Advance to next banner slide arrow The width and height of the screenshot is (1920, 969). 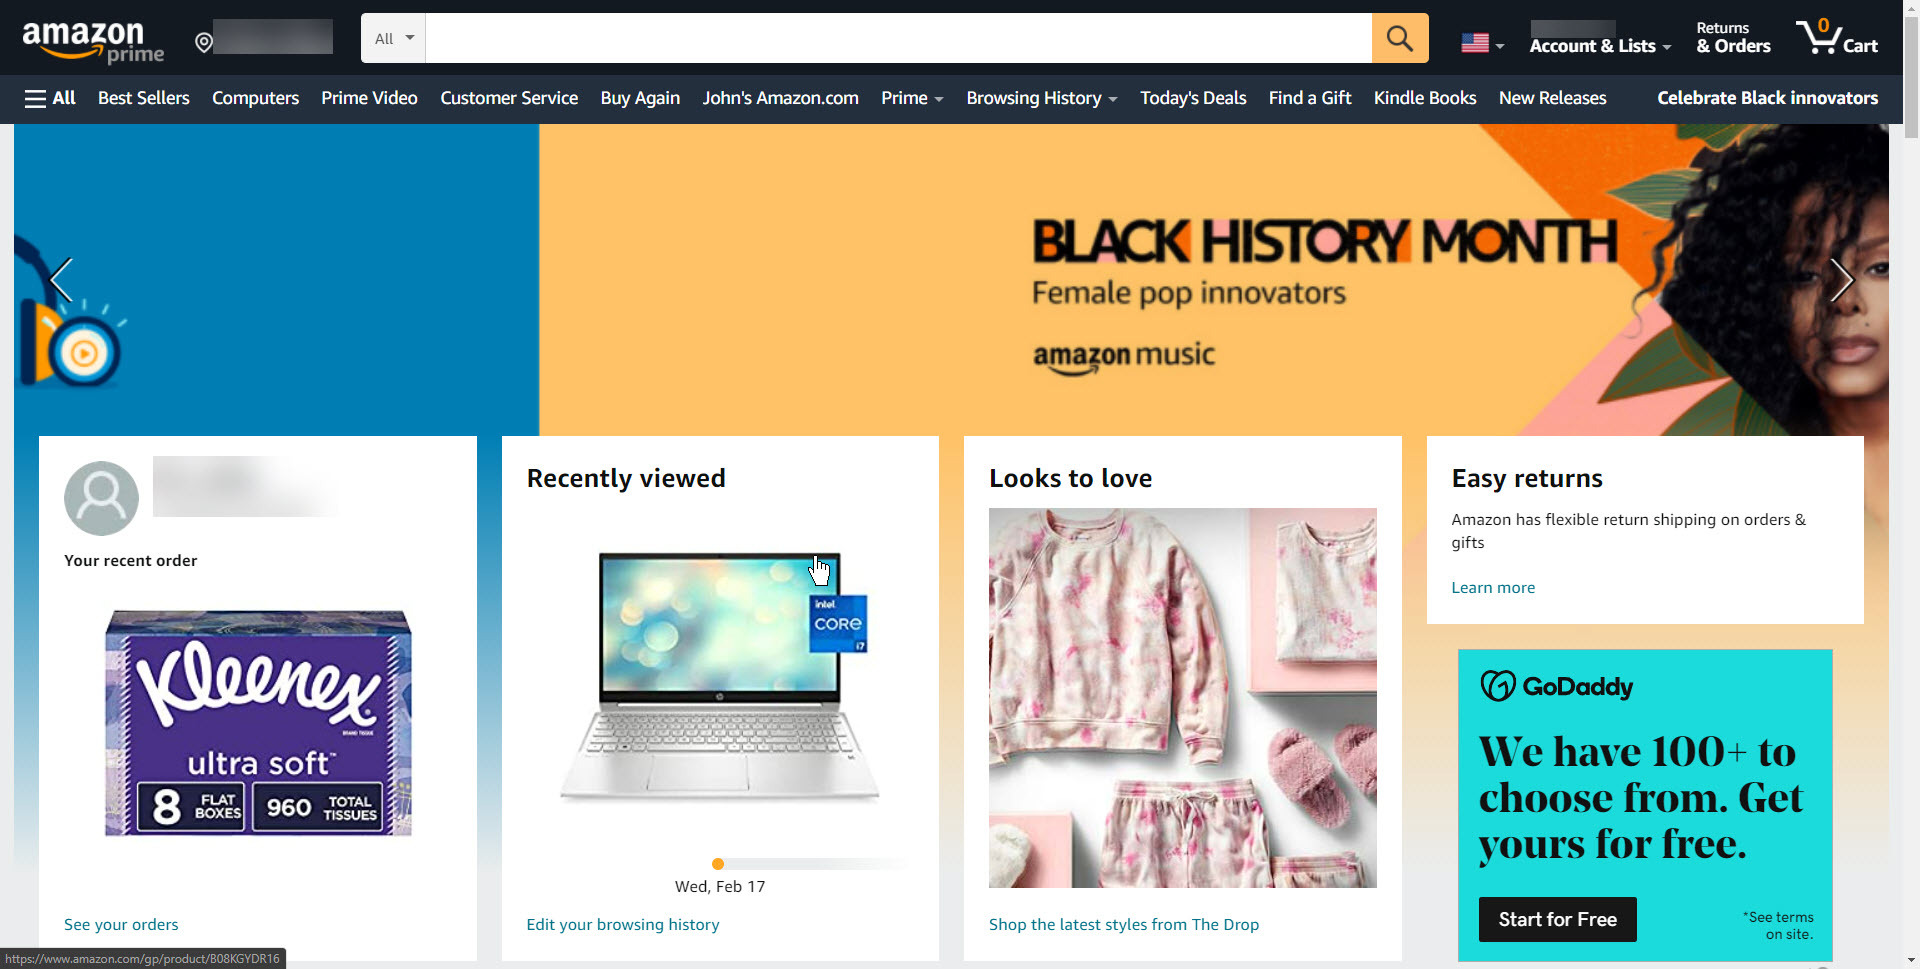click(1841, 280)
